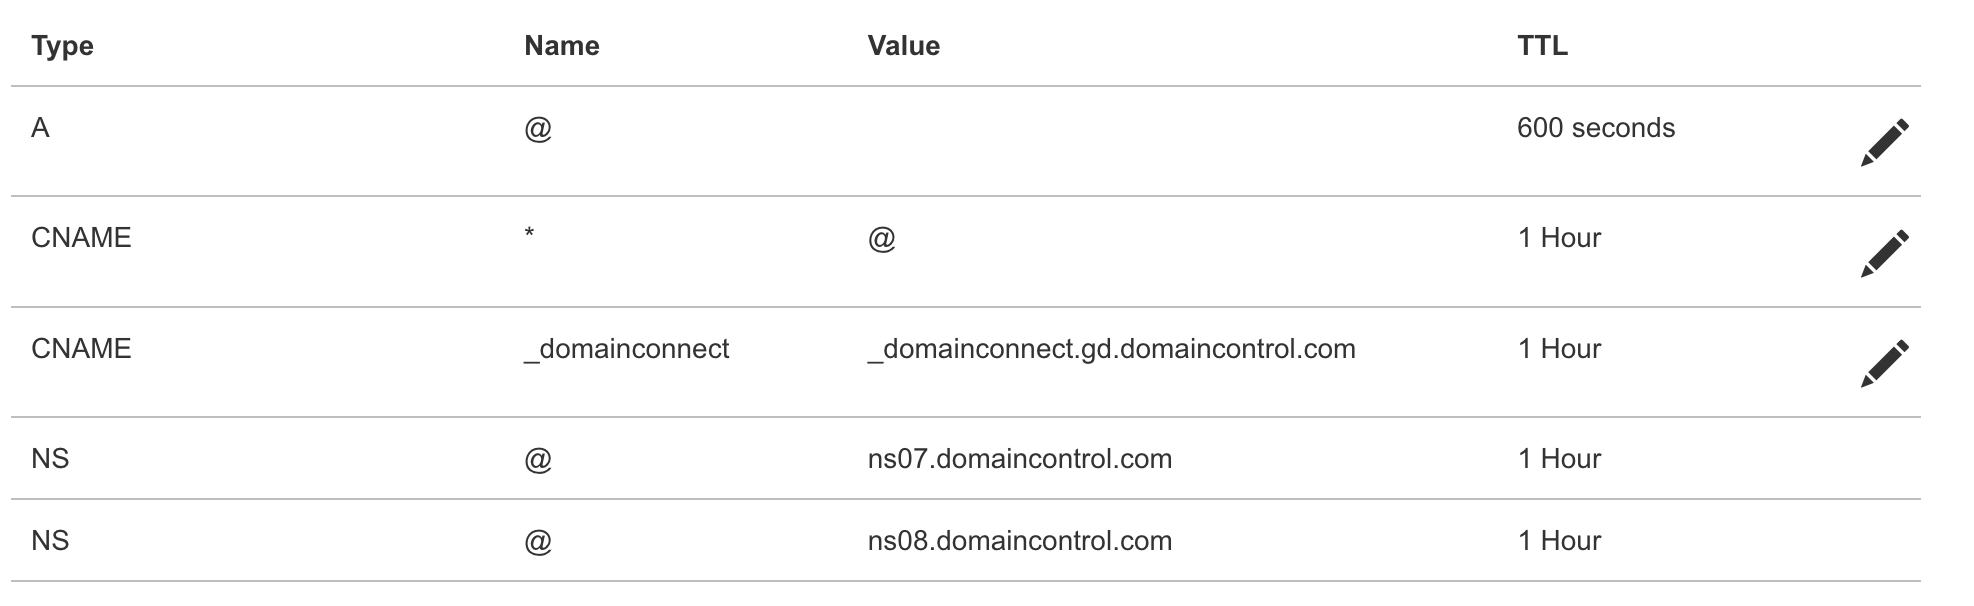Click the asterisk name of wildcard CNAME
Viewport: 1974px width, 606px height.
click(x=529, y=234)
